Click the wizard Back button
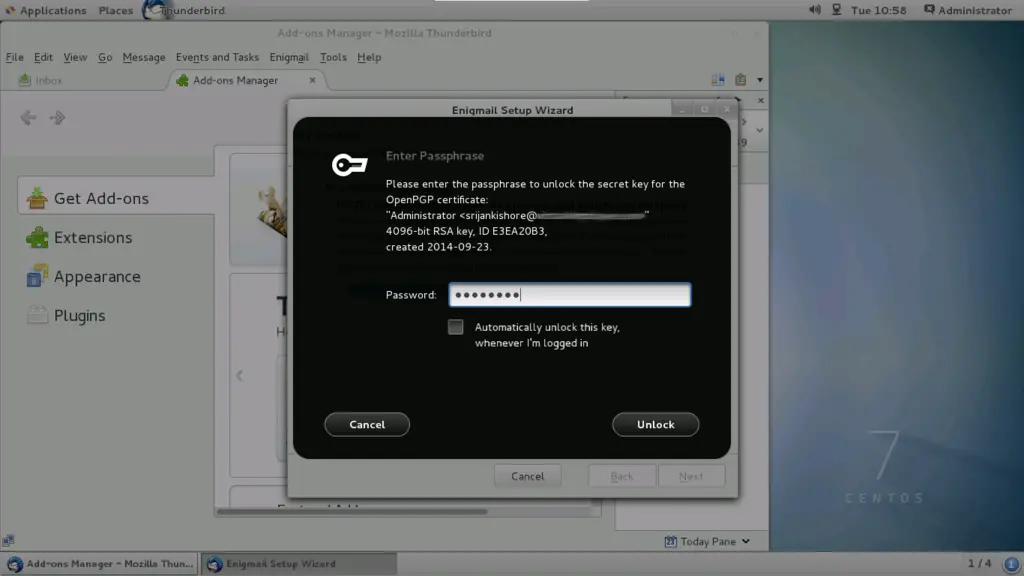 pos(622,476)
